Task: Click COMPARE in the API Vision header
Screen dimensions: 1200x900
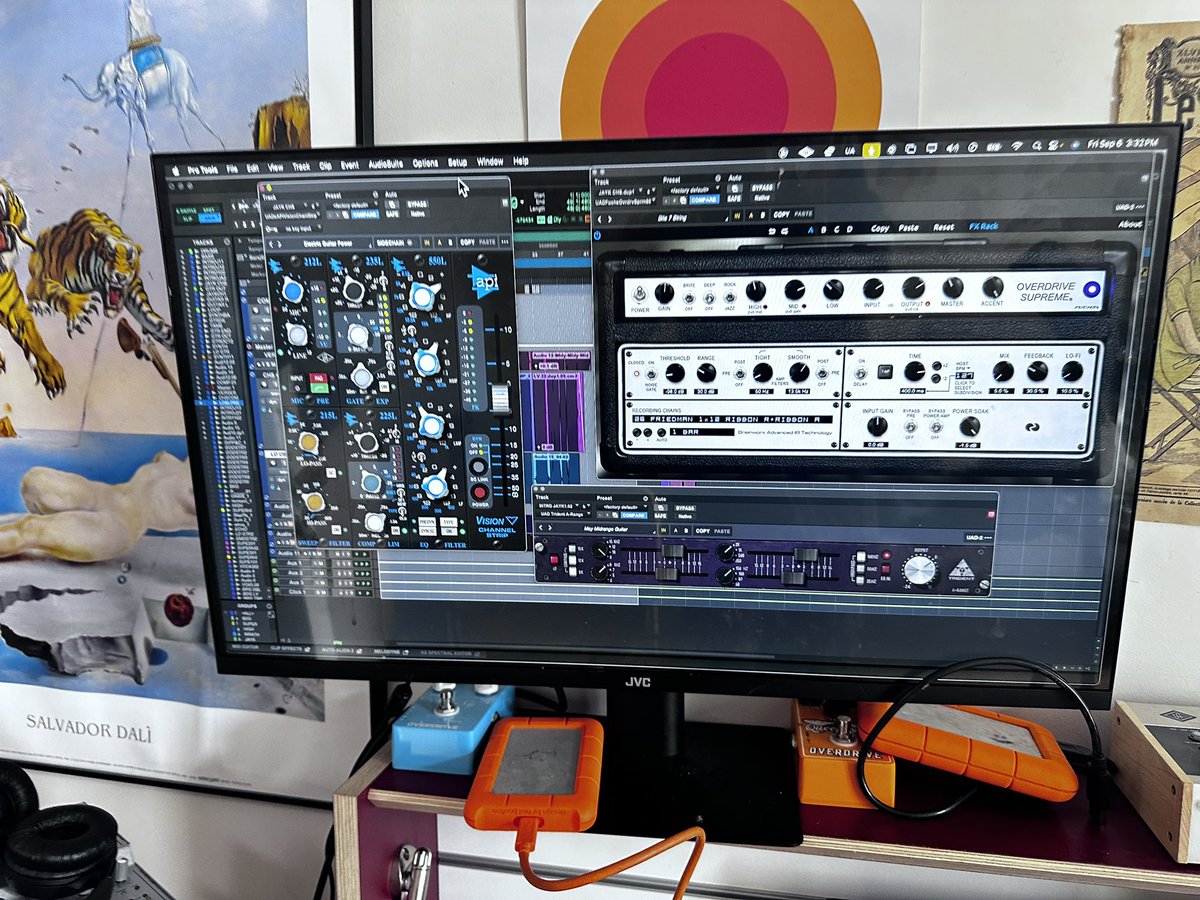Action: (x=364, y=214)
